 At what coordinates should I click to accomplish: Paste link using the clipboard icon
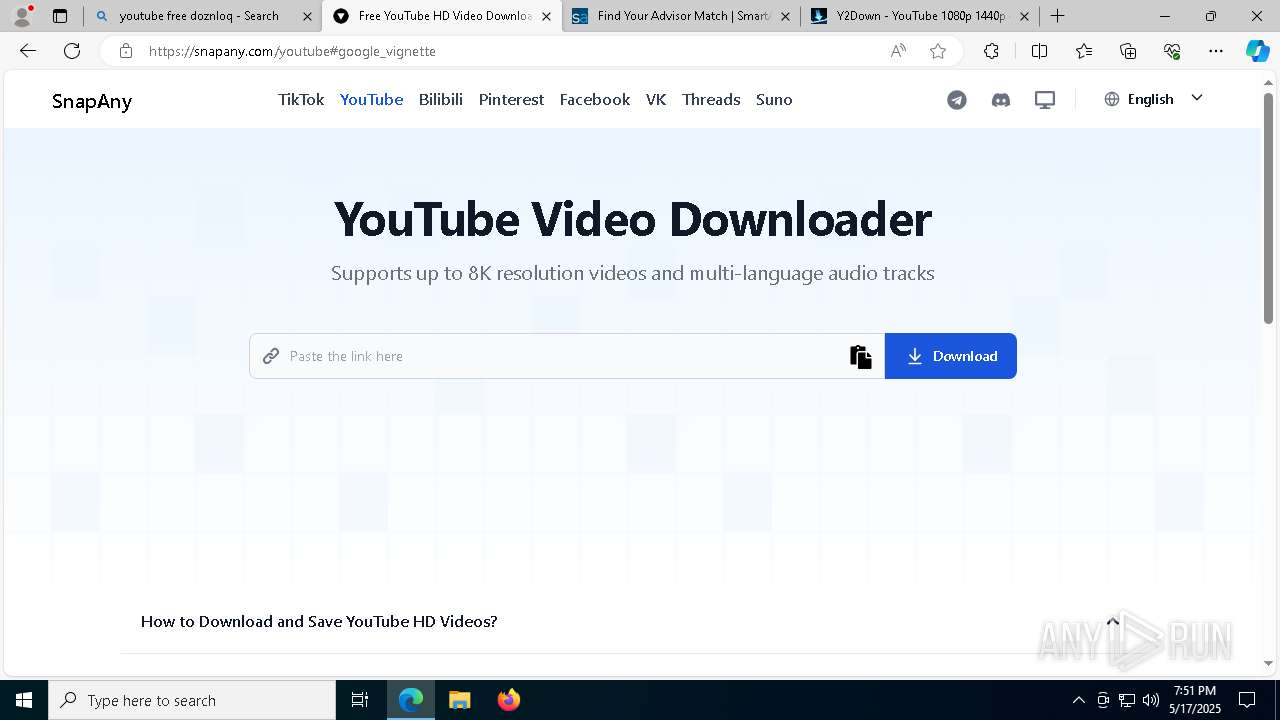861,357
